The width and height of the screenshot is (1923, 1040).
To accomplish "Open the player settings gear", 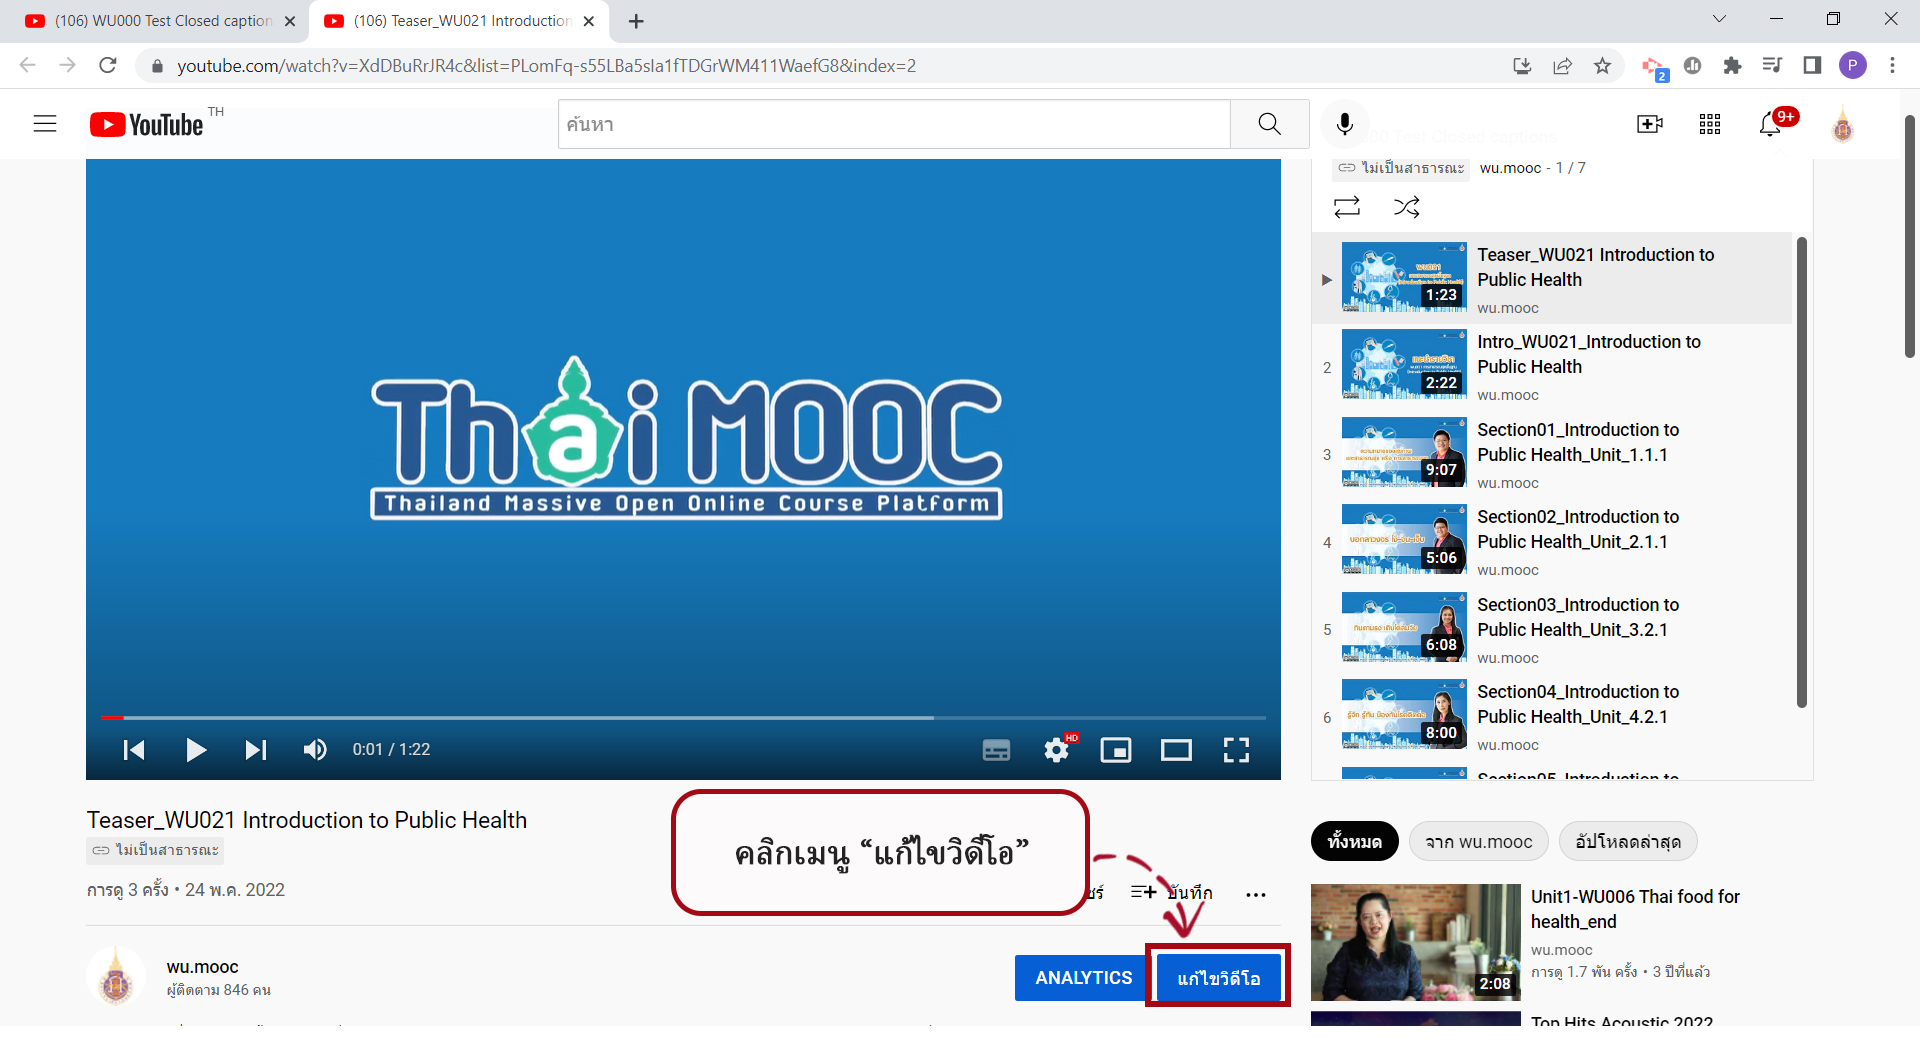I will click(x=1057, y=750).
